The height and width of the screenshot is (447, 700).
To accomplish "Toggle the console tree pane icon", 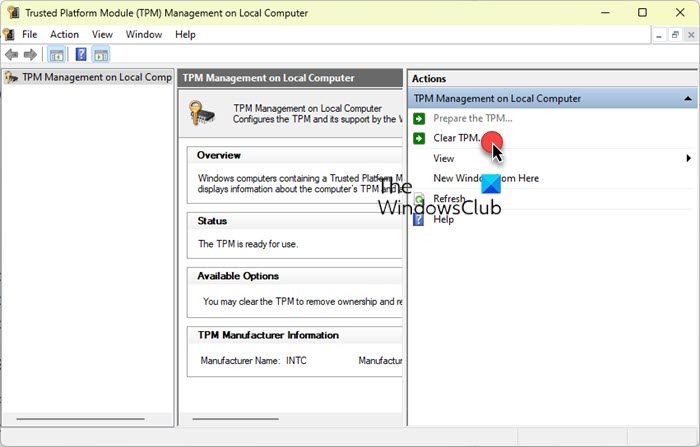I will [x=57, y=55].
